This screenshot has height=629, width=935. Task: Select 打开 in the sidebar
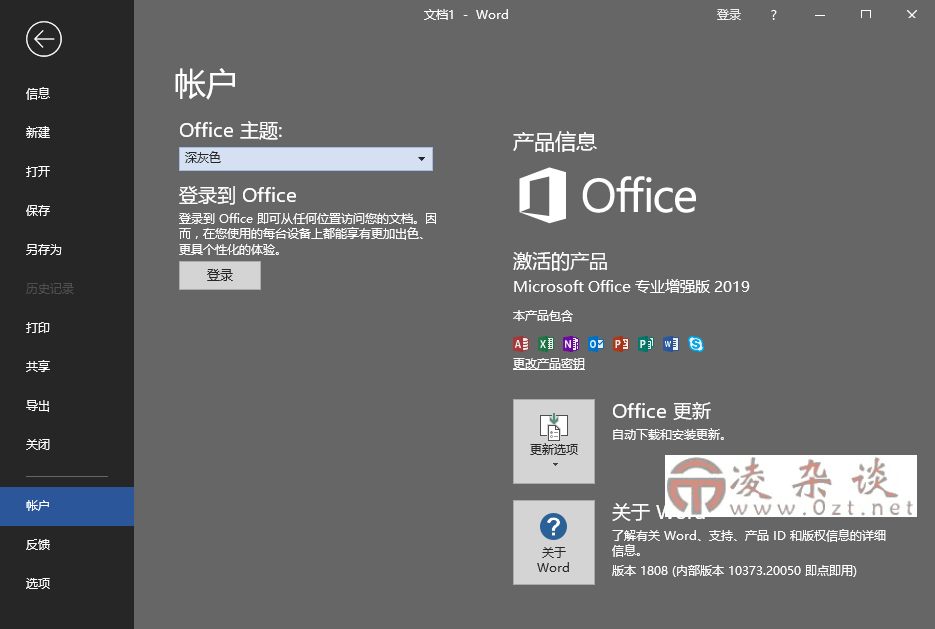tap(67, 172)
